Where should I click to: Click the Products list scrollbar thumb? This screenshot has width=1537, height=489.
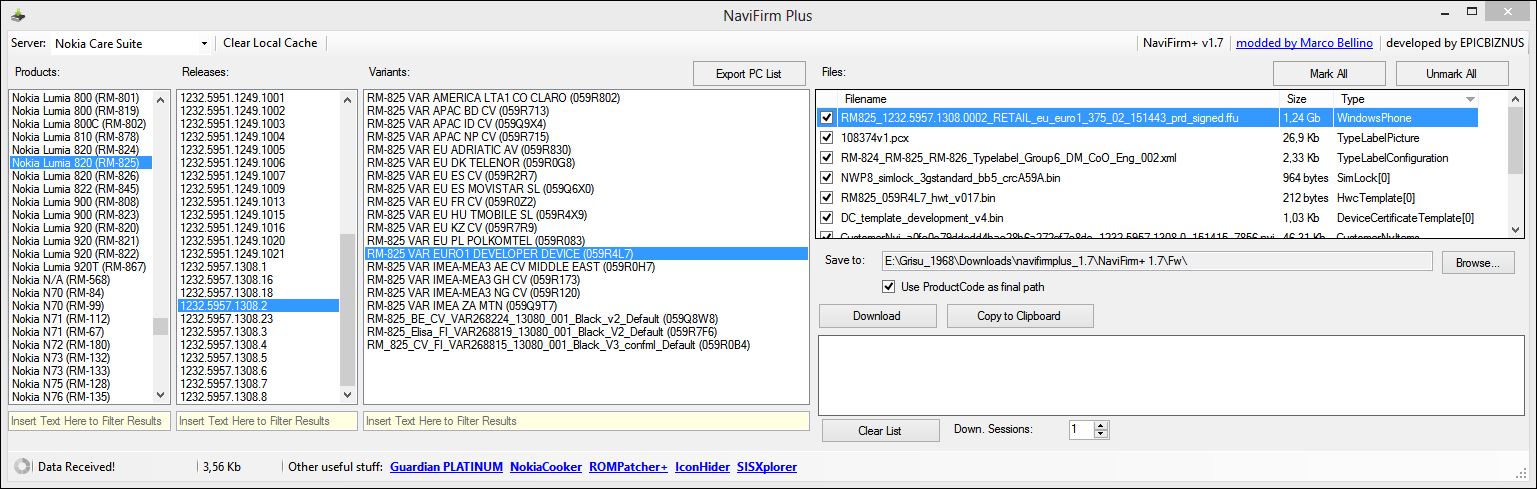click(160, 326)
